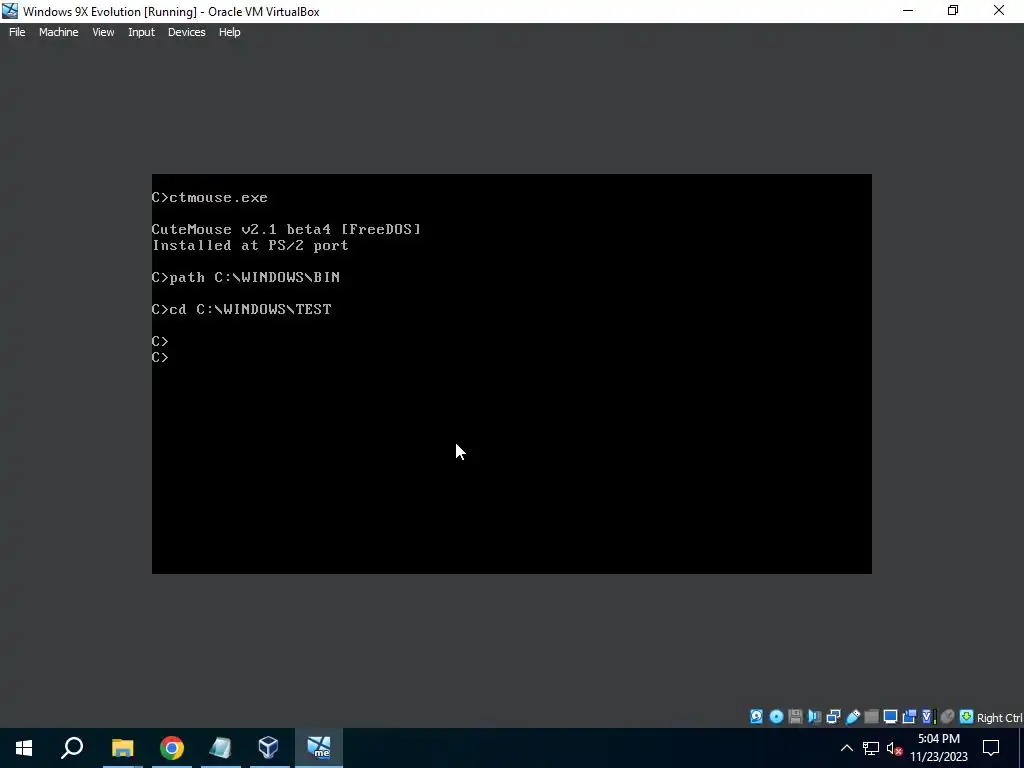The height and width of the screenshot is (768, 1024).
Task: Restore down the VirtualBox window
Action: (953, 11)
